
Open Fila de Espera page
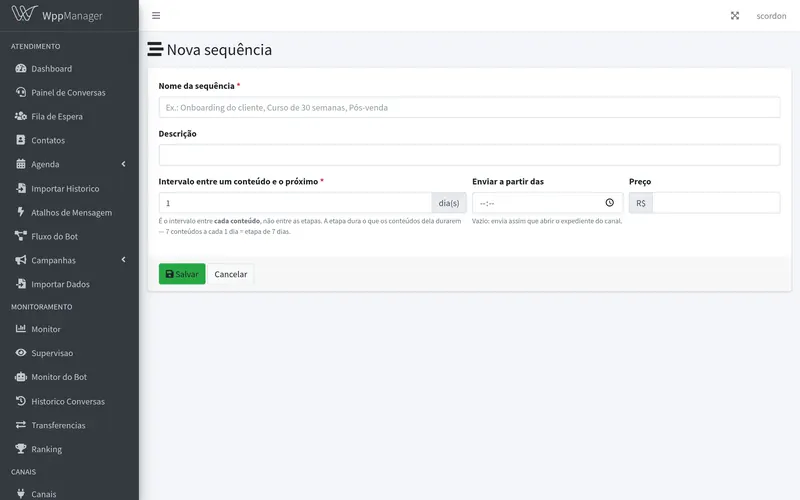coord(69,116)
